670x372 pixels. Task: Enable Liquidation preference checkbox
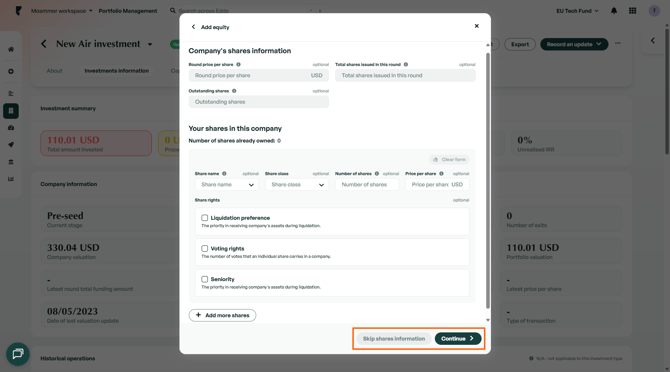pyautogui.click(x=205, y=218)
